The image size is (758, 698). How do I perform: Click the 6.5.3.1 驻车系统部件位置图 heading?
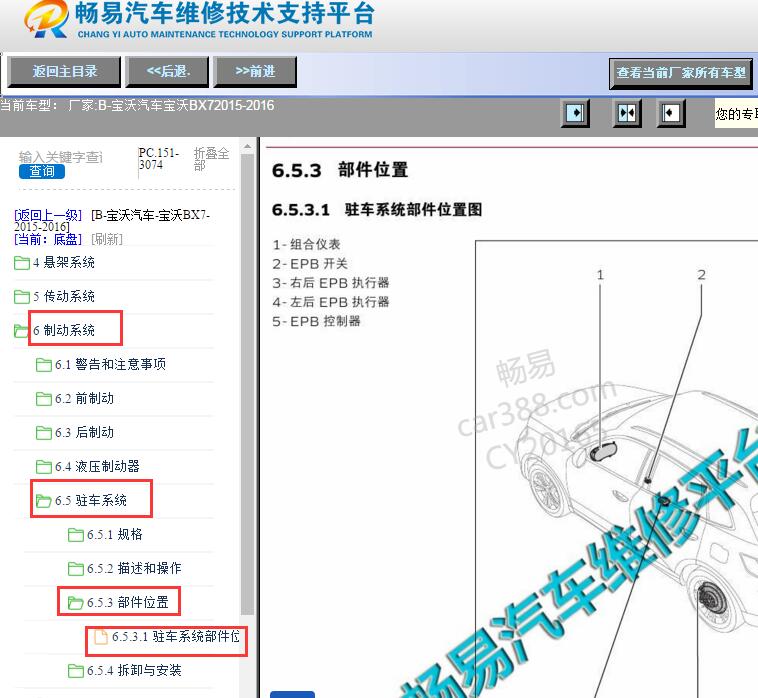(x=377, y=210)
